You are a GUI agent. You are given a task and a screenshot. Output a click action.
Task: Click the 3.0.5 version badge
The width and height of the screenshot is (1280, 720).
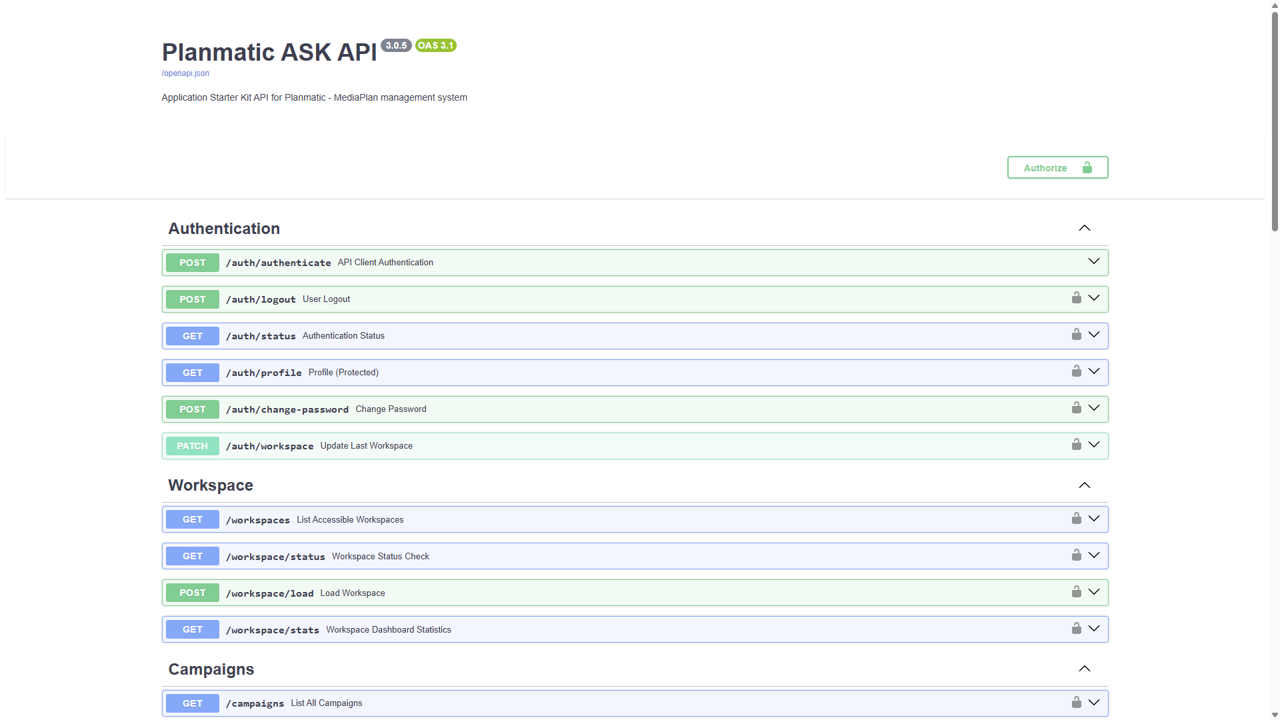pyautogui.click(x=396, y=45)
